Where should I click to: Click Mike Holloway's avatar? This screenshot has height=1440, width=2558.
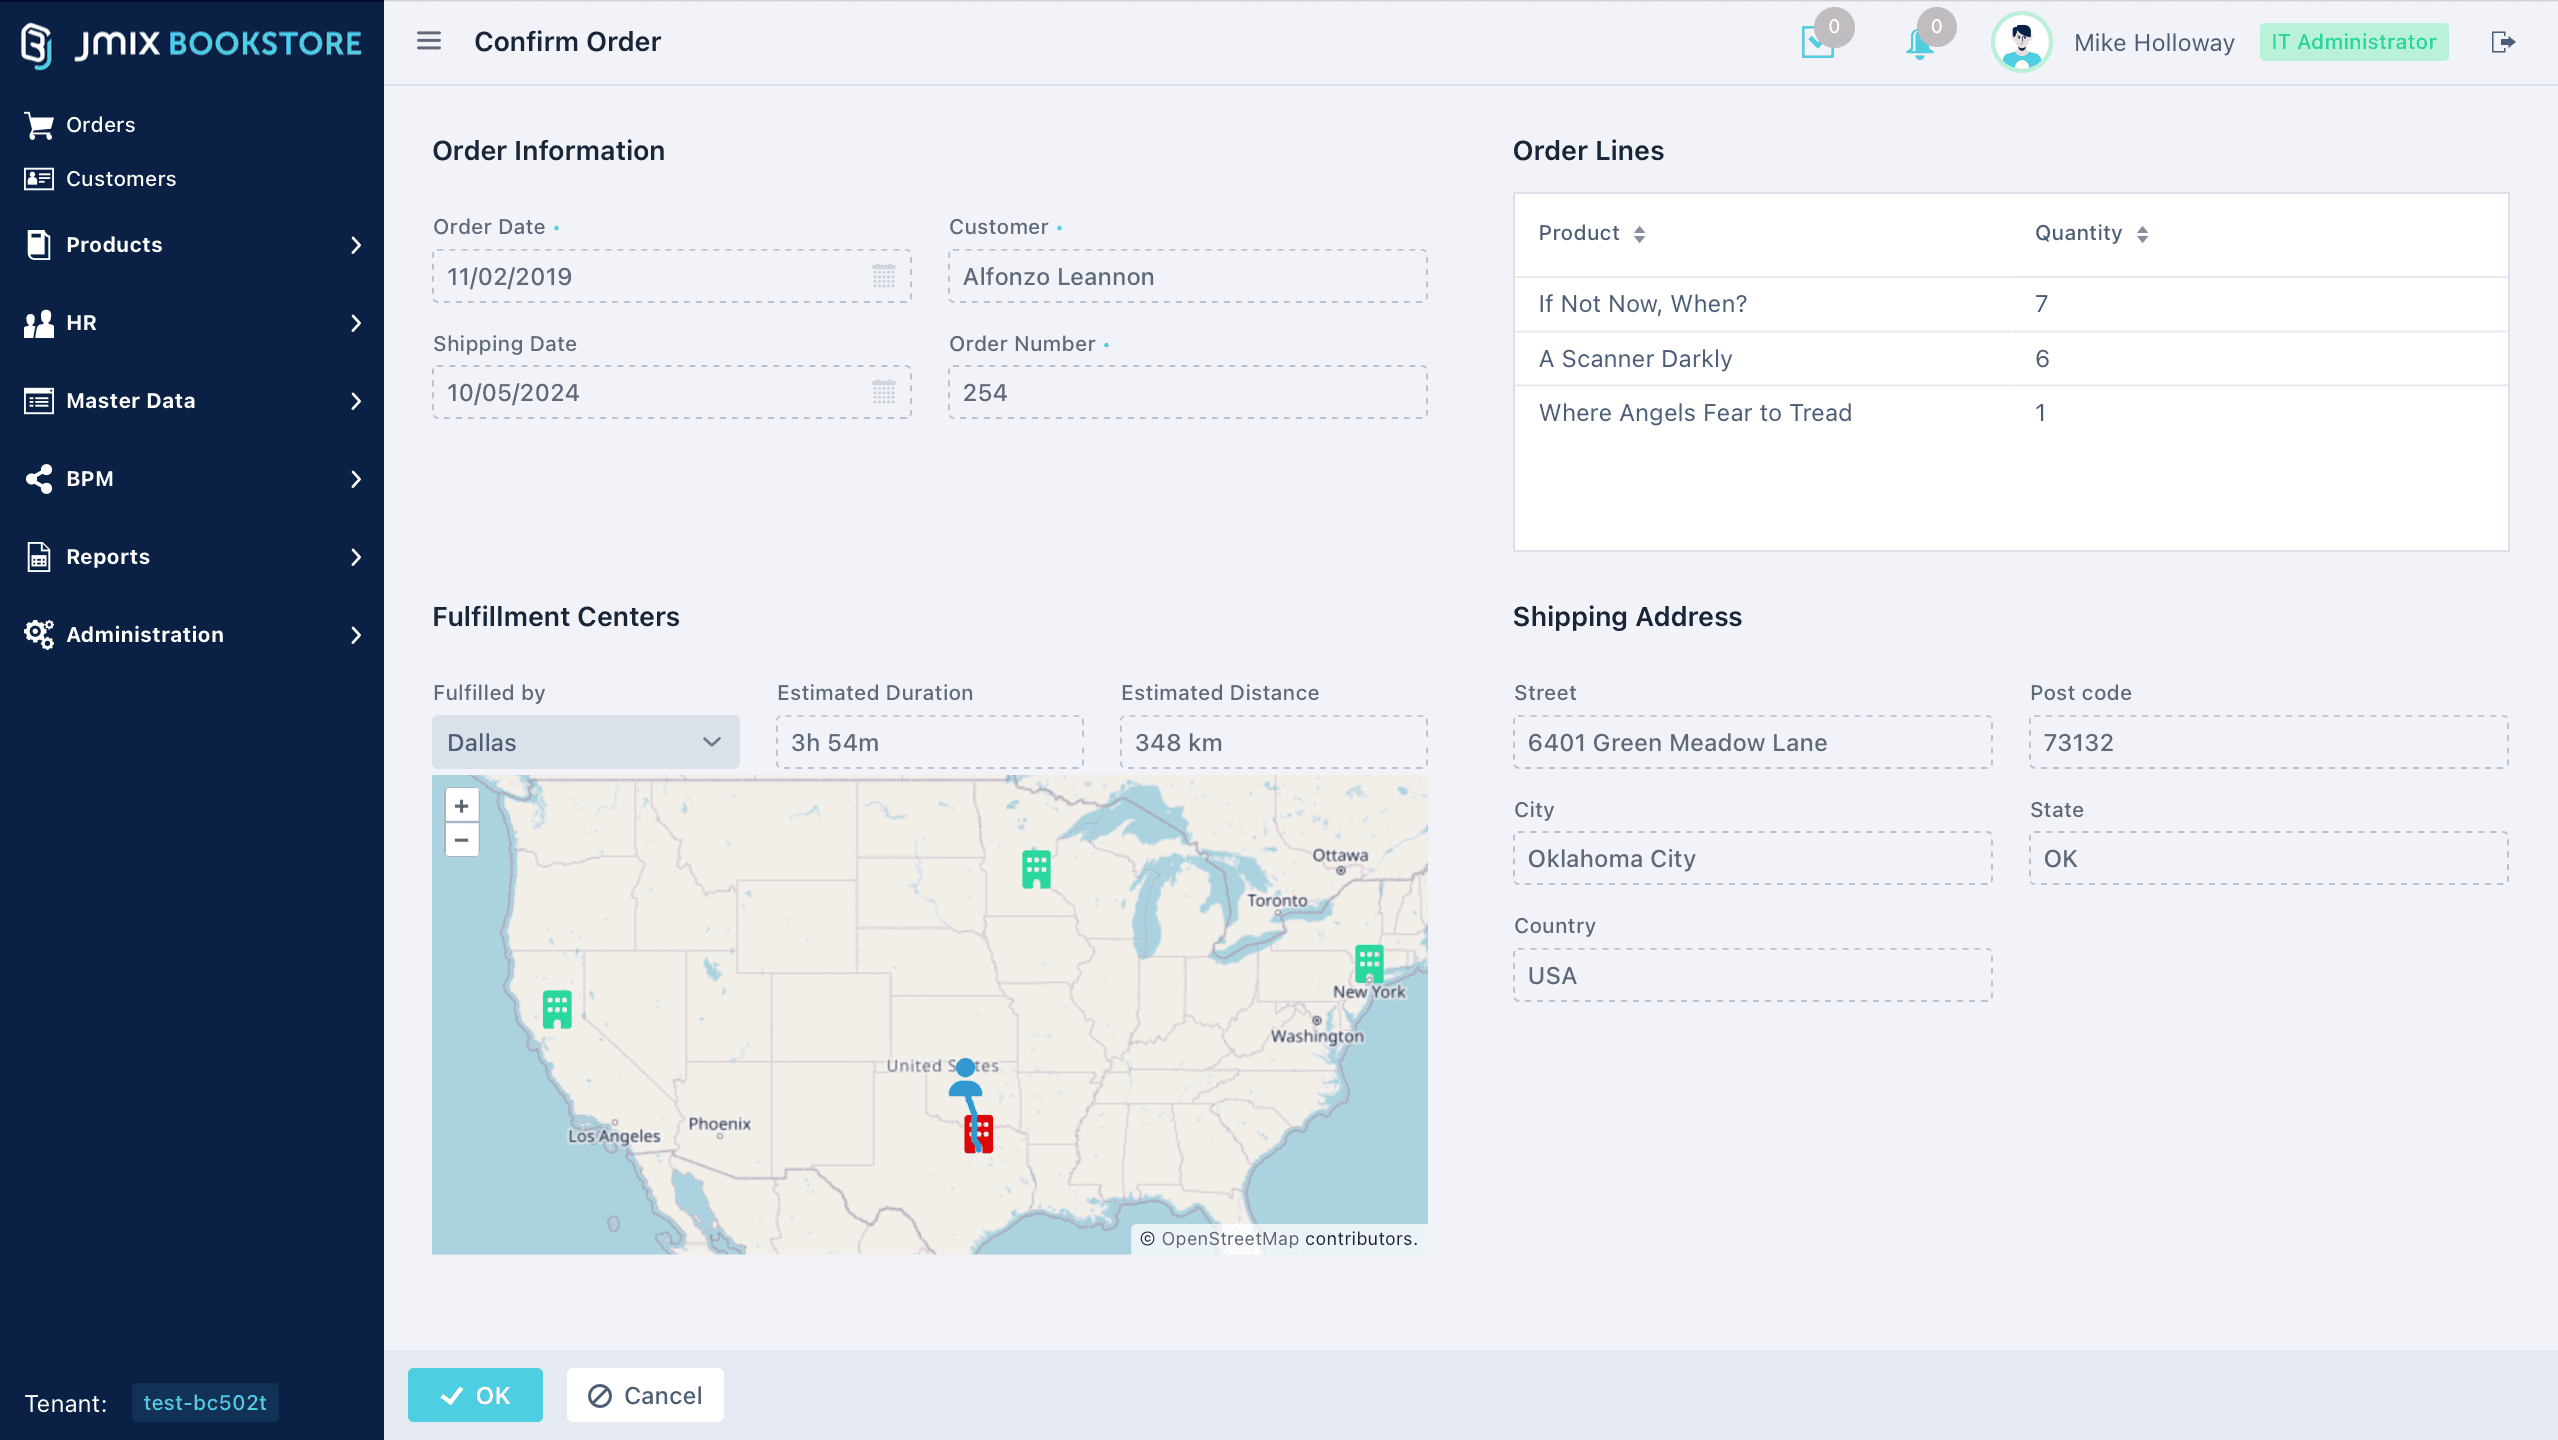(2021, 42)
